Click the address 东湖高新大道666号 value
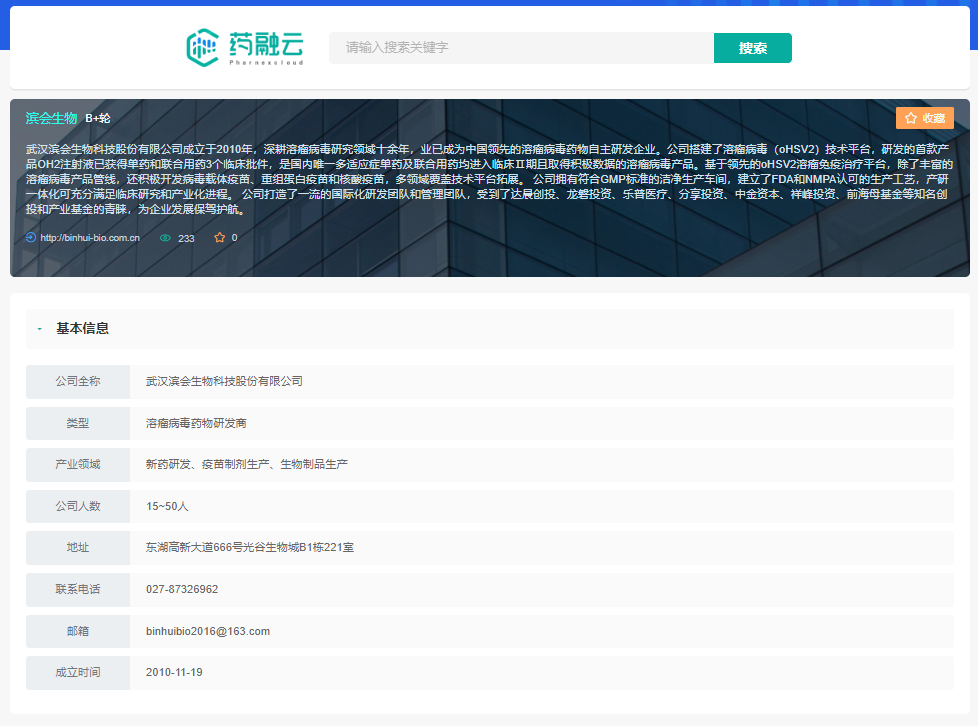Image resolution: width=978 pixels, height=726 pixels. pyautogui.click(x=249, y=547)
